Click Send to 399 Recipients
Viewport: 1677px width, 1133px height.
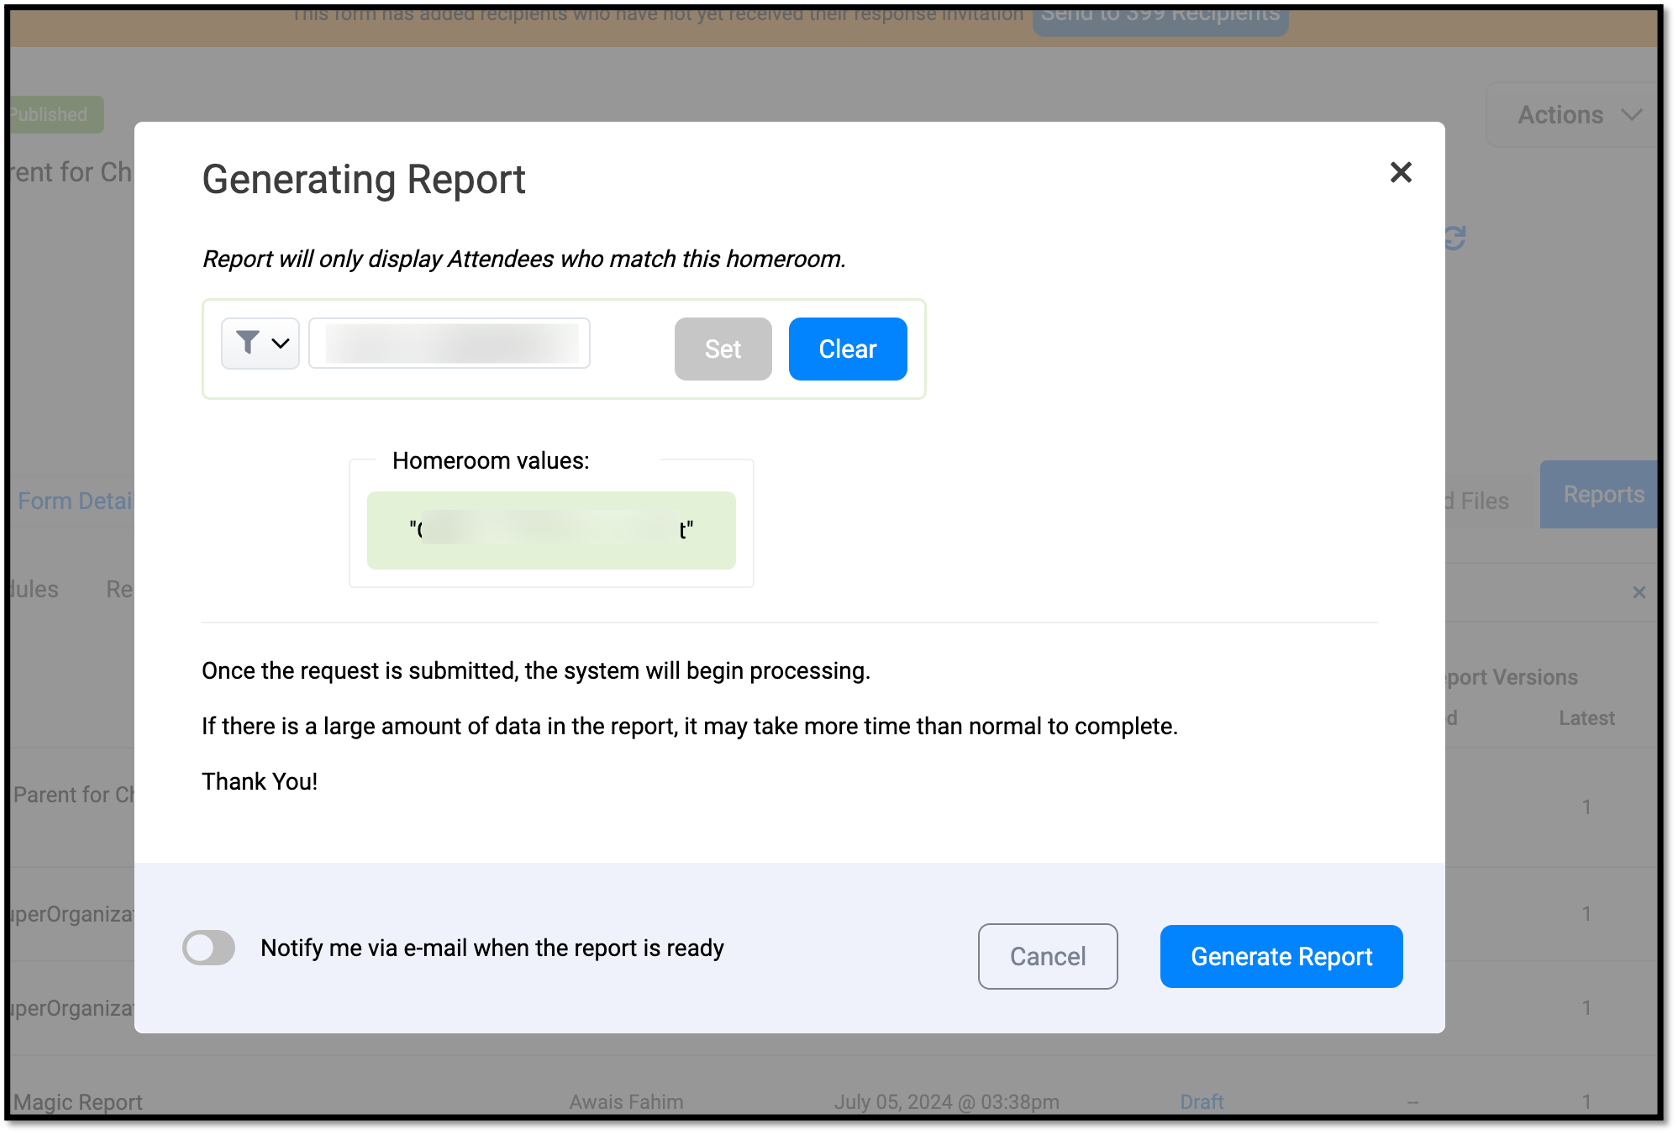click(x=1159, y=14)
